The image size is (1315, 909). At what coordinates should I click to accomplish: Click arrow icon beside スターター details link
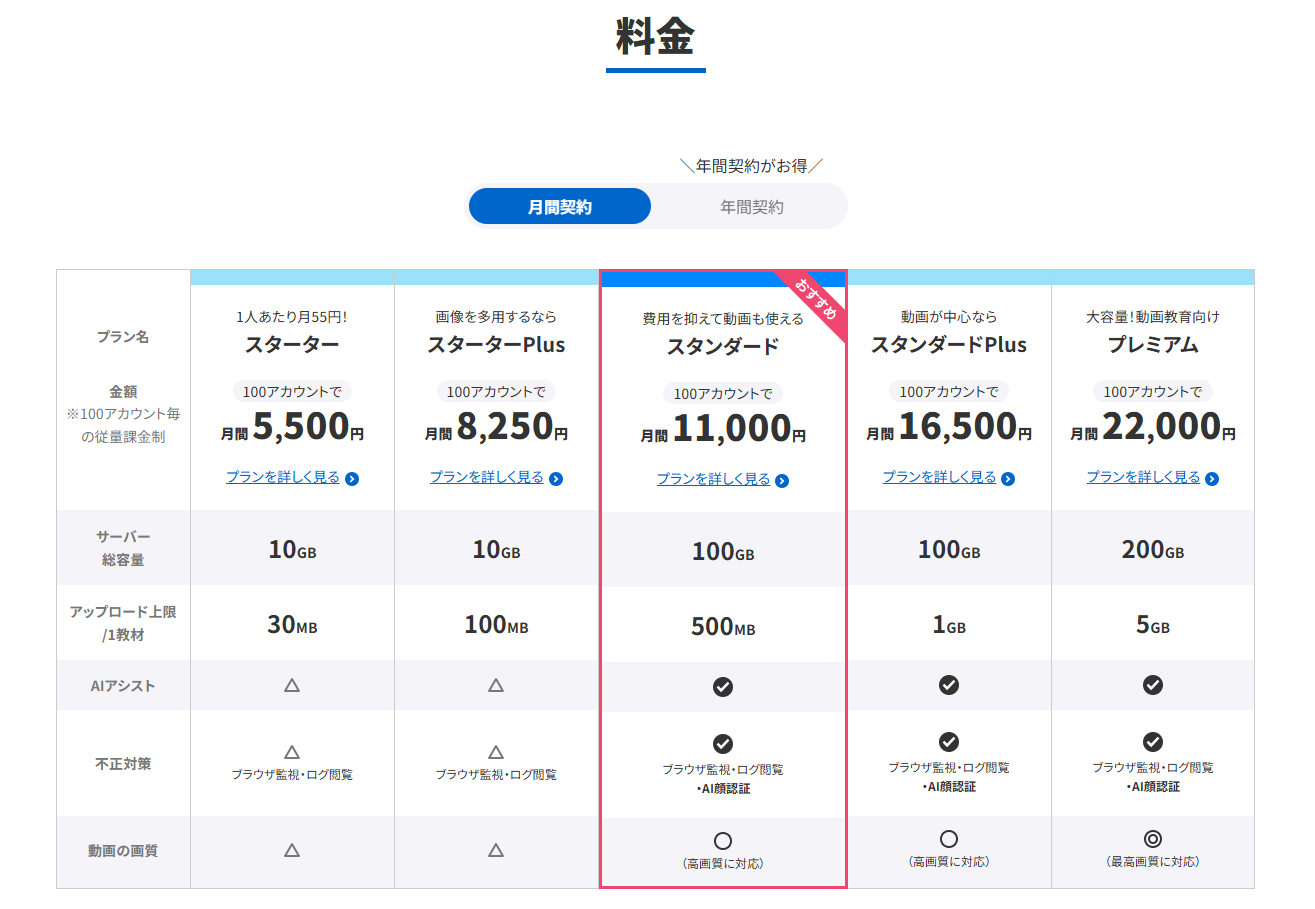click(352, 479)
